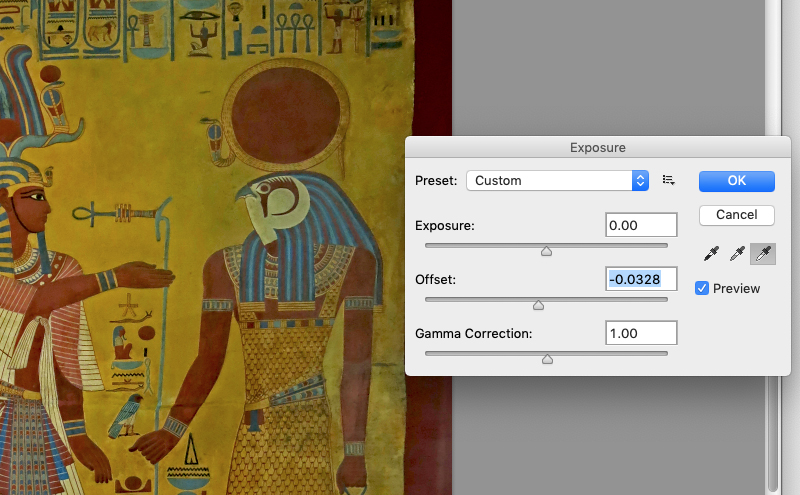800x495 pixels.
Task: Toggle the Preview checkbox
Action: pos(702,288)
